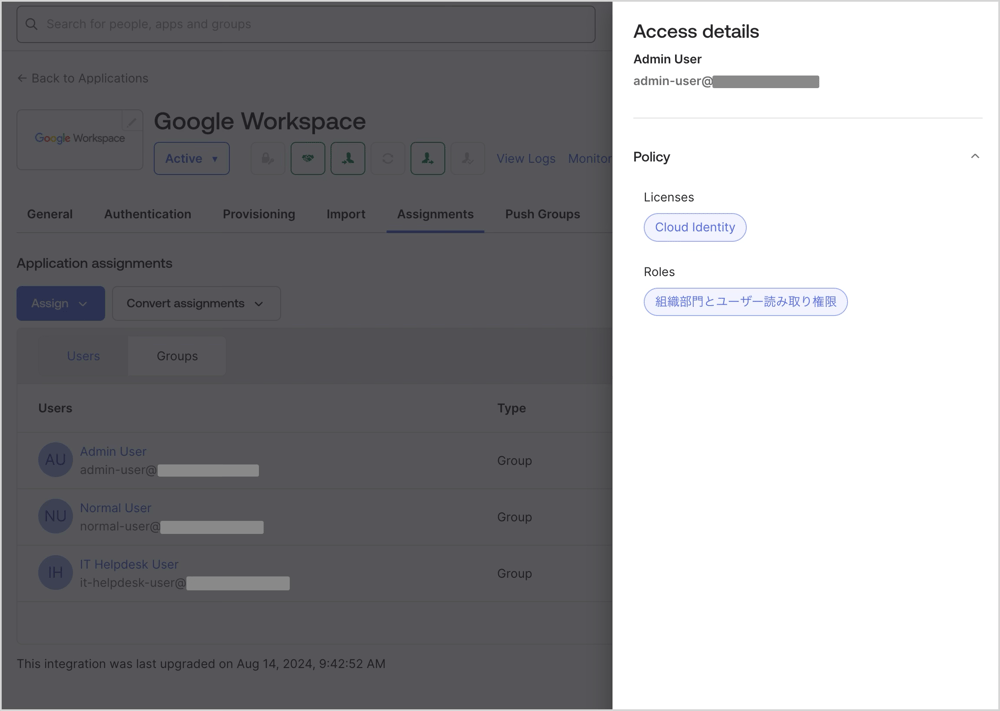1000x711 pixels.
Task: Click the green add-user provisioning icon
Action: pos(428,159)
